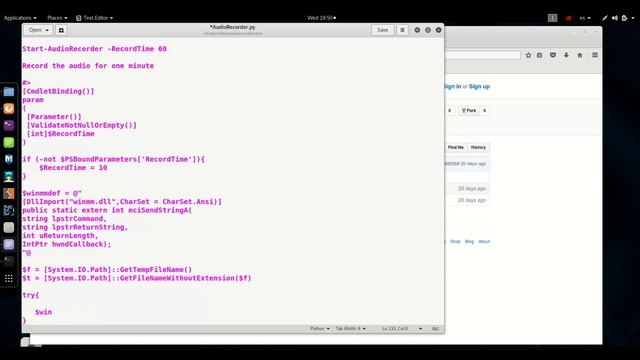Click the Find file button in the browser

pos(456,147)
